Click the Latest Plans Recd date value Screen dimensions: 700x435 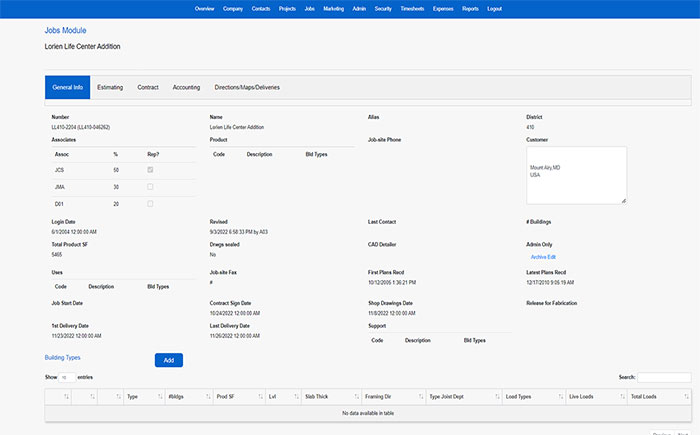(x=550, y=283)
